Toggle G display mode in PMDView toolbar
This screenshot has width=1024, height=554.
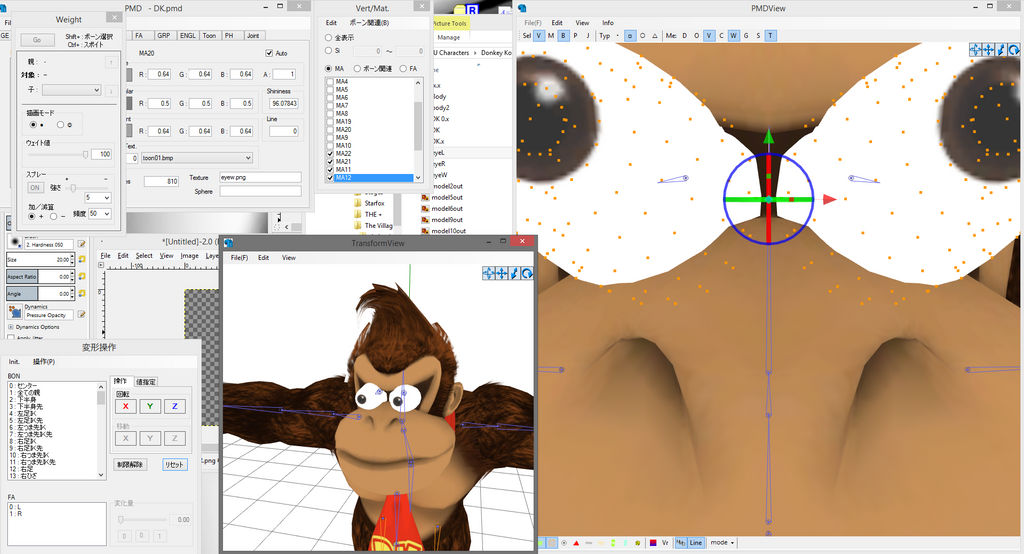[746, 36]
